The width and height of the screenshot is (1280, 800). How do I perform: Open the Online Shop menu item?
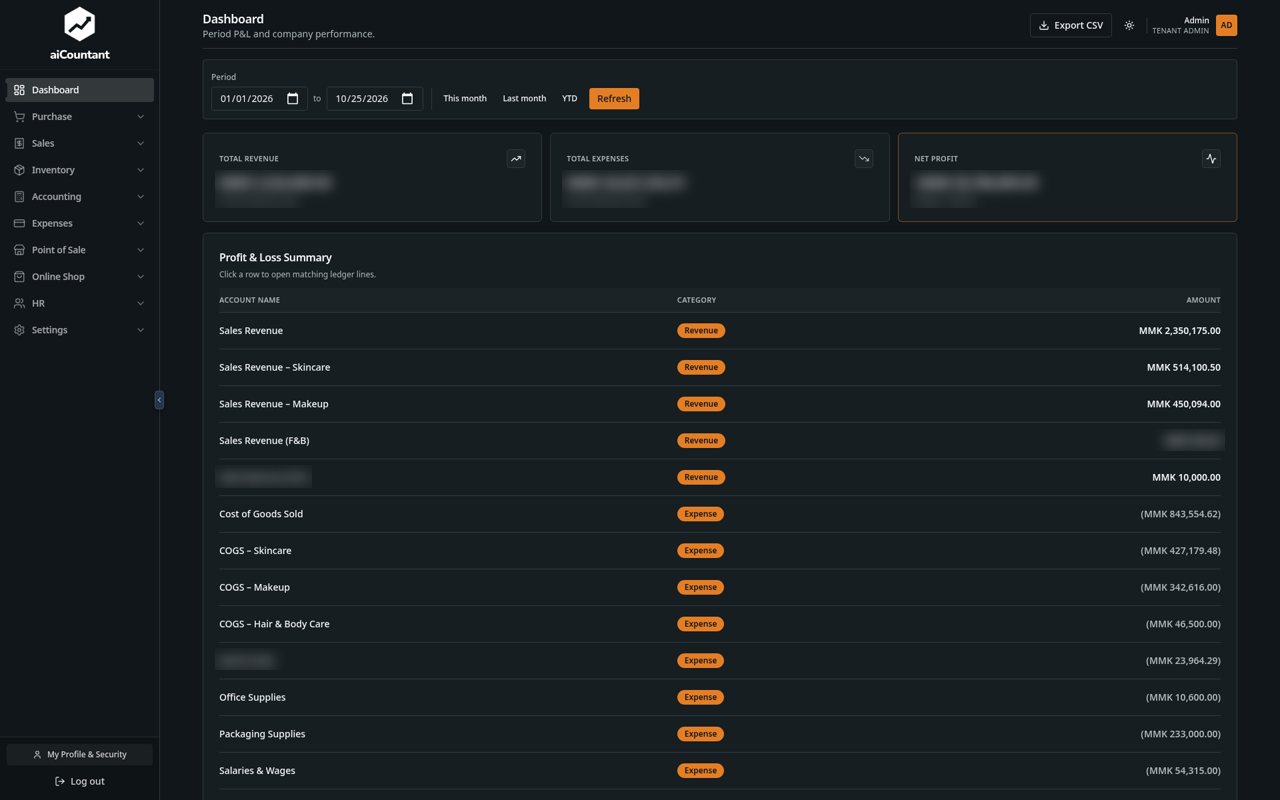(x=80, y=277)
